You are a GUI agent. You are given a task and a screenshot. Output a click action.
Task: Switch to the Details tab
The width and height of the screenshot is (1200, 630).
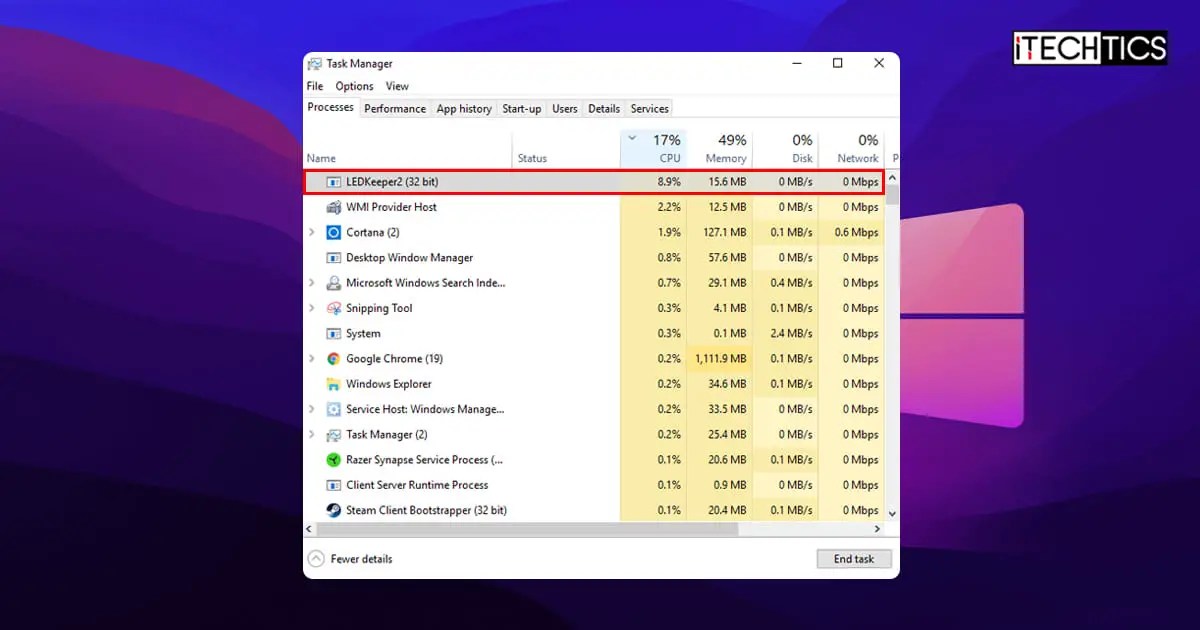604,109
